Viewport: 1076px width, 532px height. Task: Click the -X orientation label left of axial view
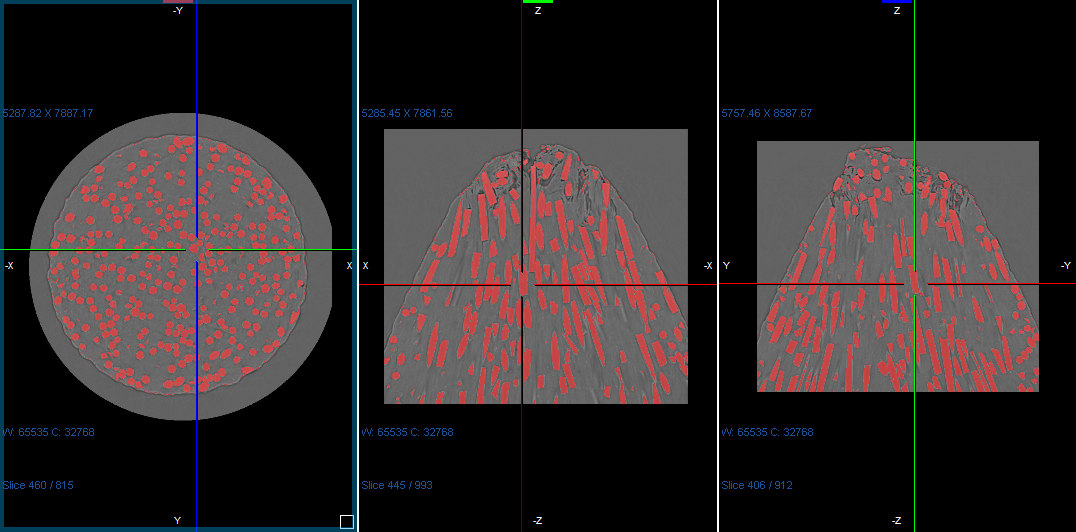click(x=9, y=266)
